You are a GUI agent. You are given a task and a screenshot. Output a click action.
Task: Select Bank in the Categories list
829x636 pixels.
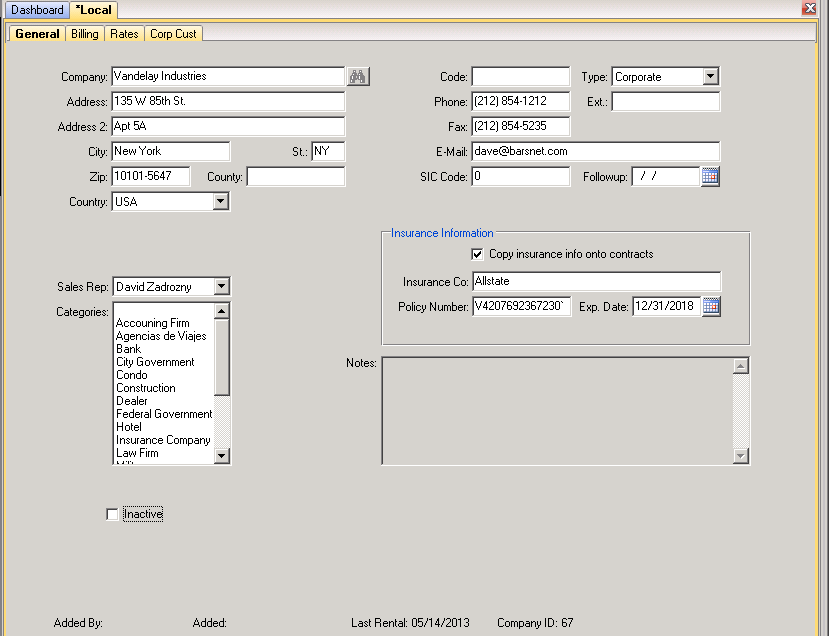[128, 349]
